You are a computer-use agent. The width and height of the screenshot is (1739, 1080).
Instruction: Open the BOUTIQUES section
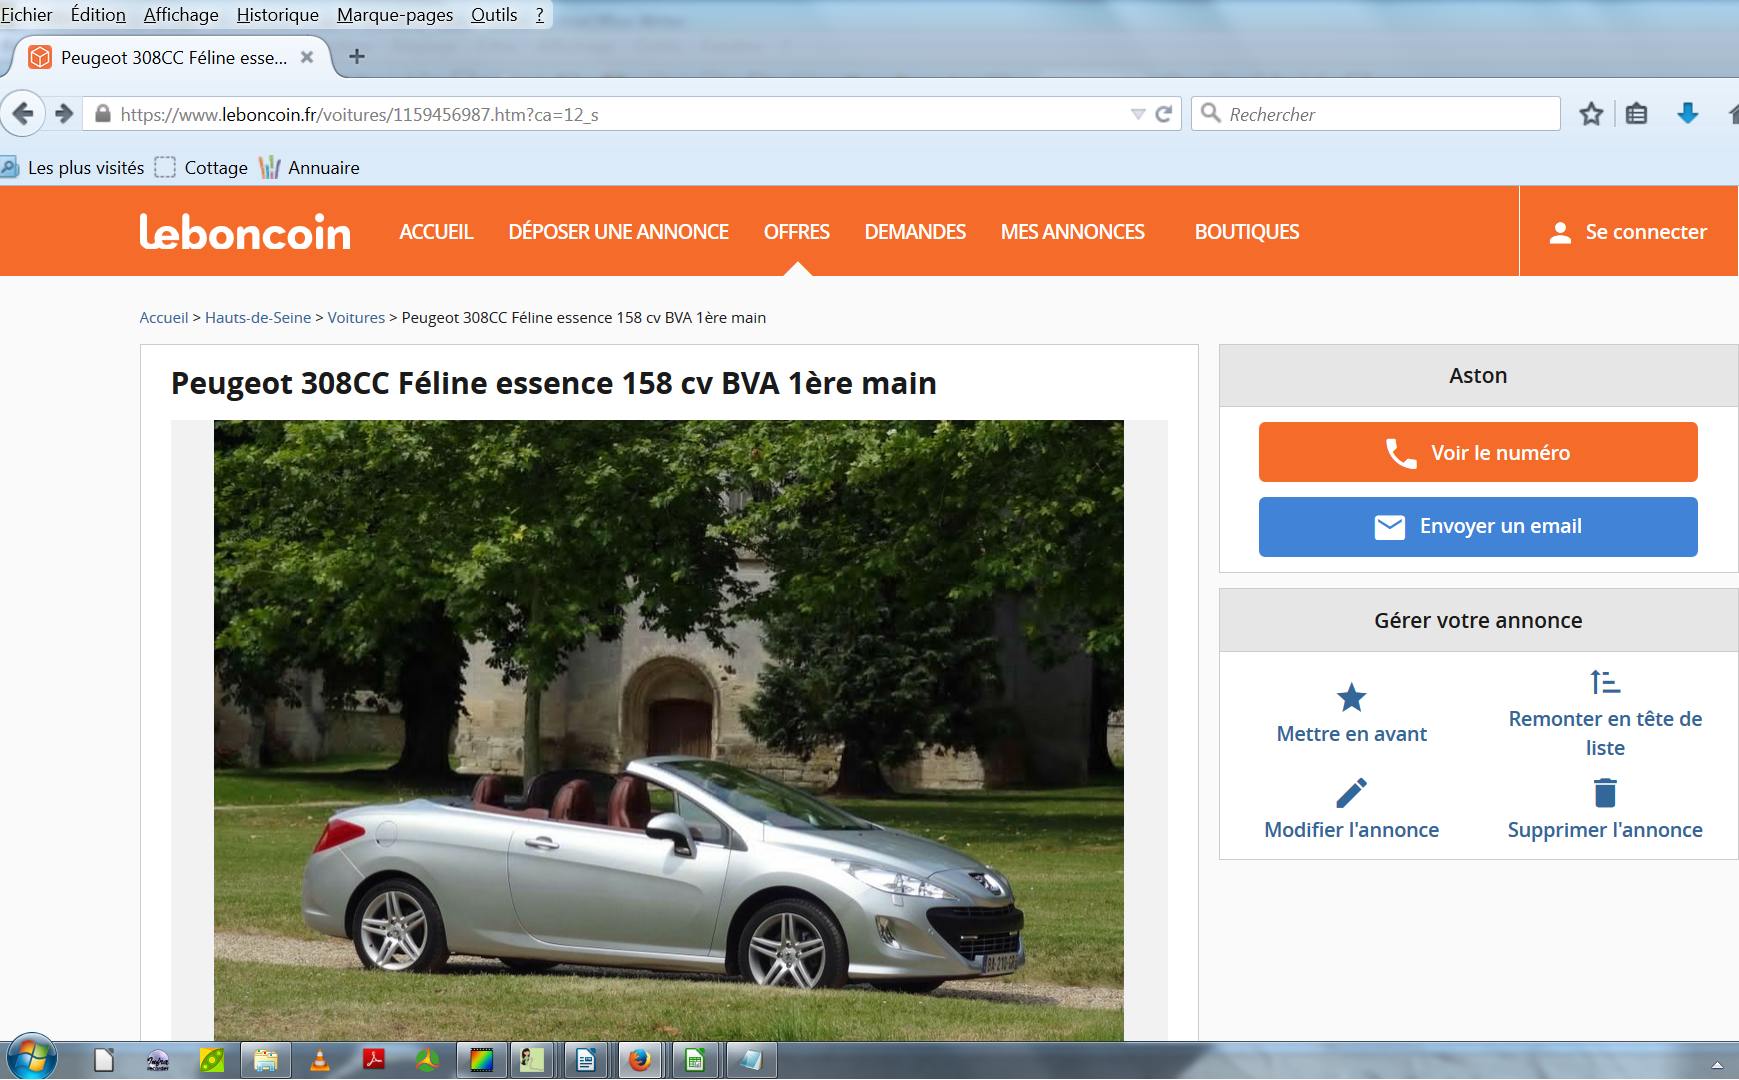tap(1247, 231)
